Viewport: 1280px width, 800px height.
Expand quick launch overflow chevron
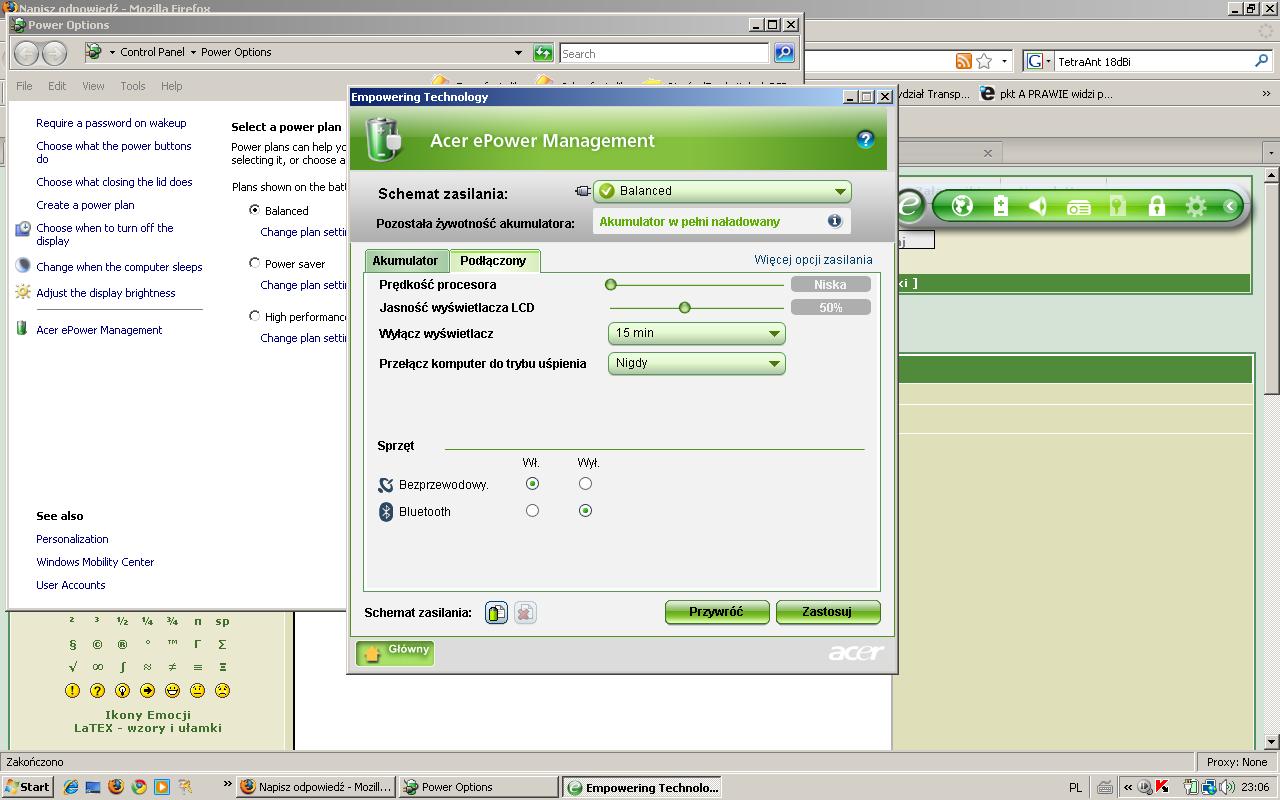(x=227, y=784)
